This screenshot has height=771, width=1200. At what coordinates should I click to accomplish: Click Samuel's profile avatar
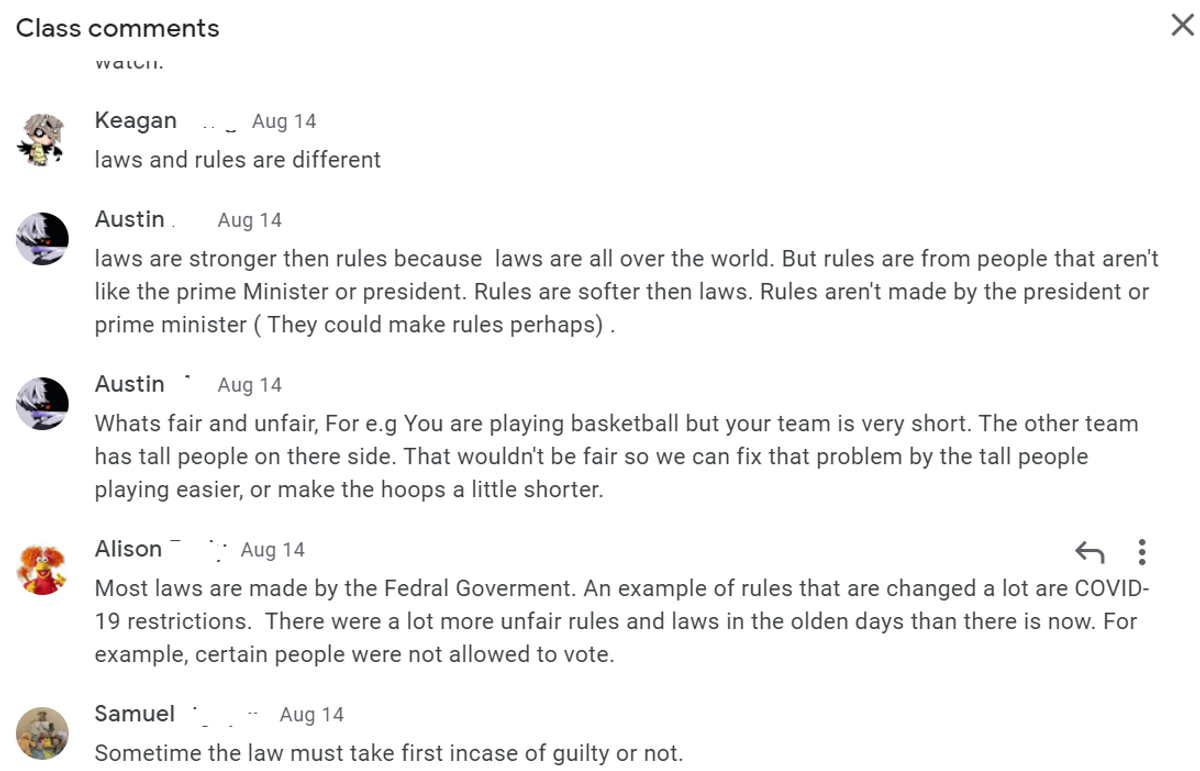(x=42, y=732)
